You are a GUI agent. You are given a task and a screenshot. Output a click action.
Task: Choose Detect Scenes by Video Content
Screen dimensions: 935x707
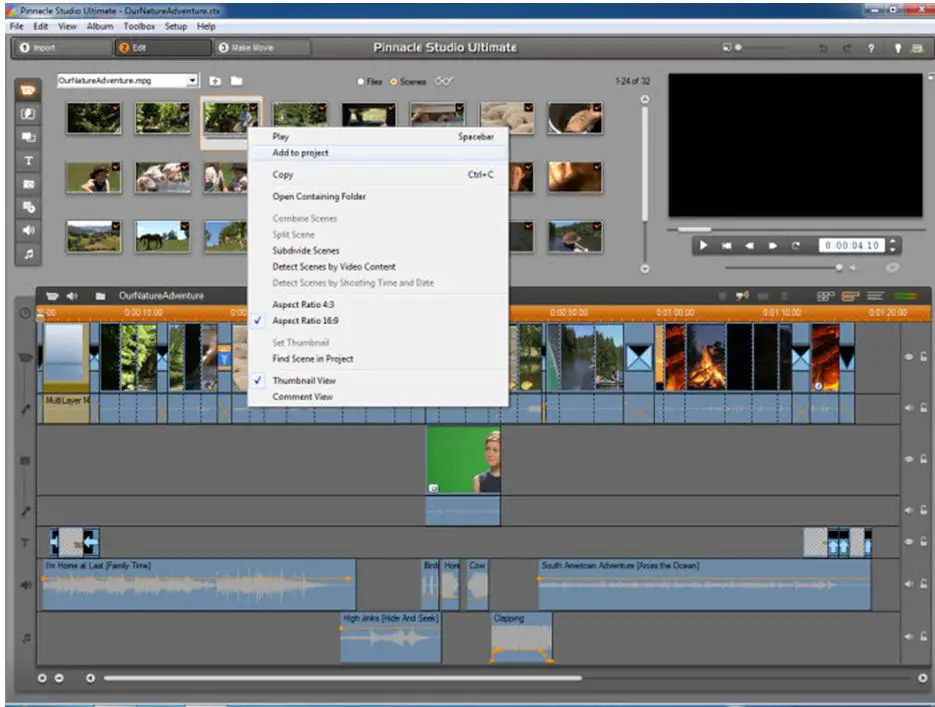tap(378, 266)
